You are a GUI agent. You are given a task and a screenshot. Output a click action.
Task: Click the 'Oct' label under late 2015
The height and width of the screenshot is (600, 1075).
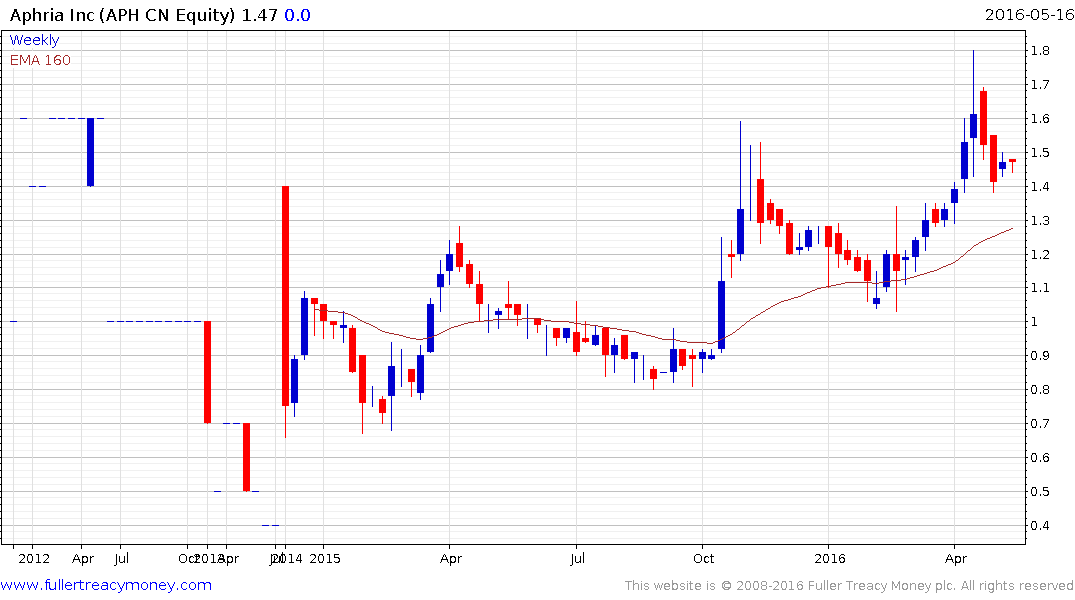pyautogui.click(x=703, y=558)
